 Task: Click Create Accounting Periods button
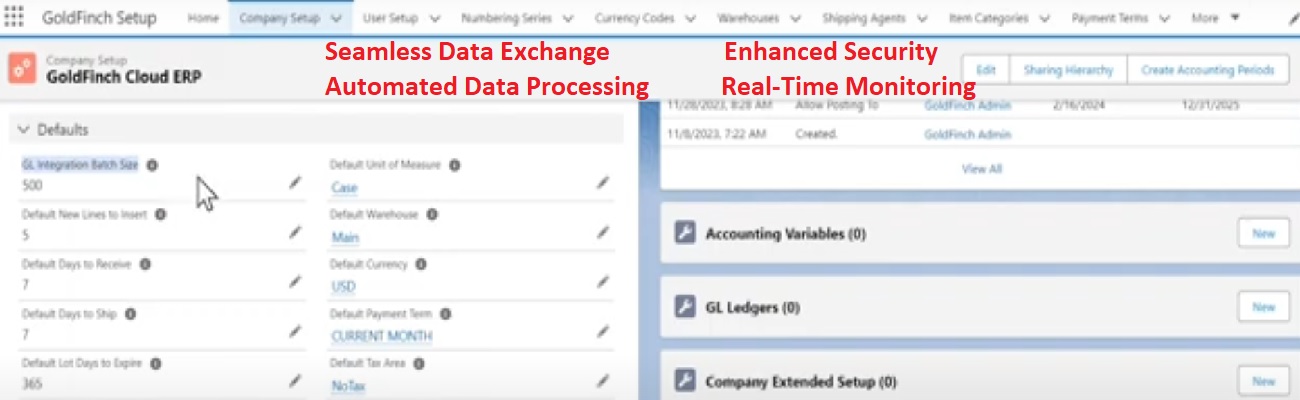[1208, 70]
